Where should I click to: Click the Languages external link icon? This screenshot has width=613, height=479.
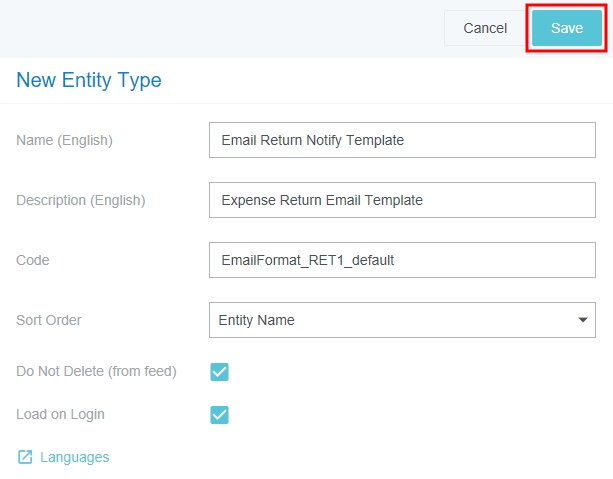(x=25, y=457)
